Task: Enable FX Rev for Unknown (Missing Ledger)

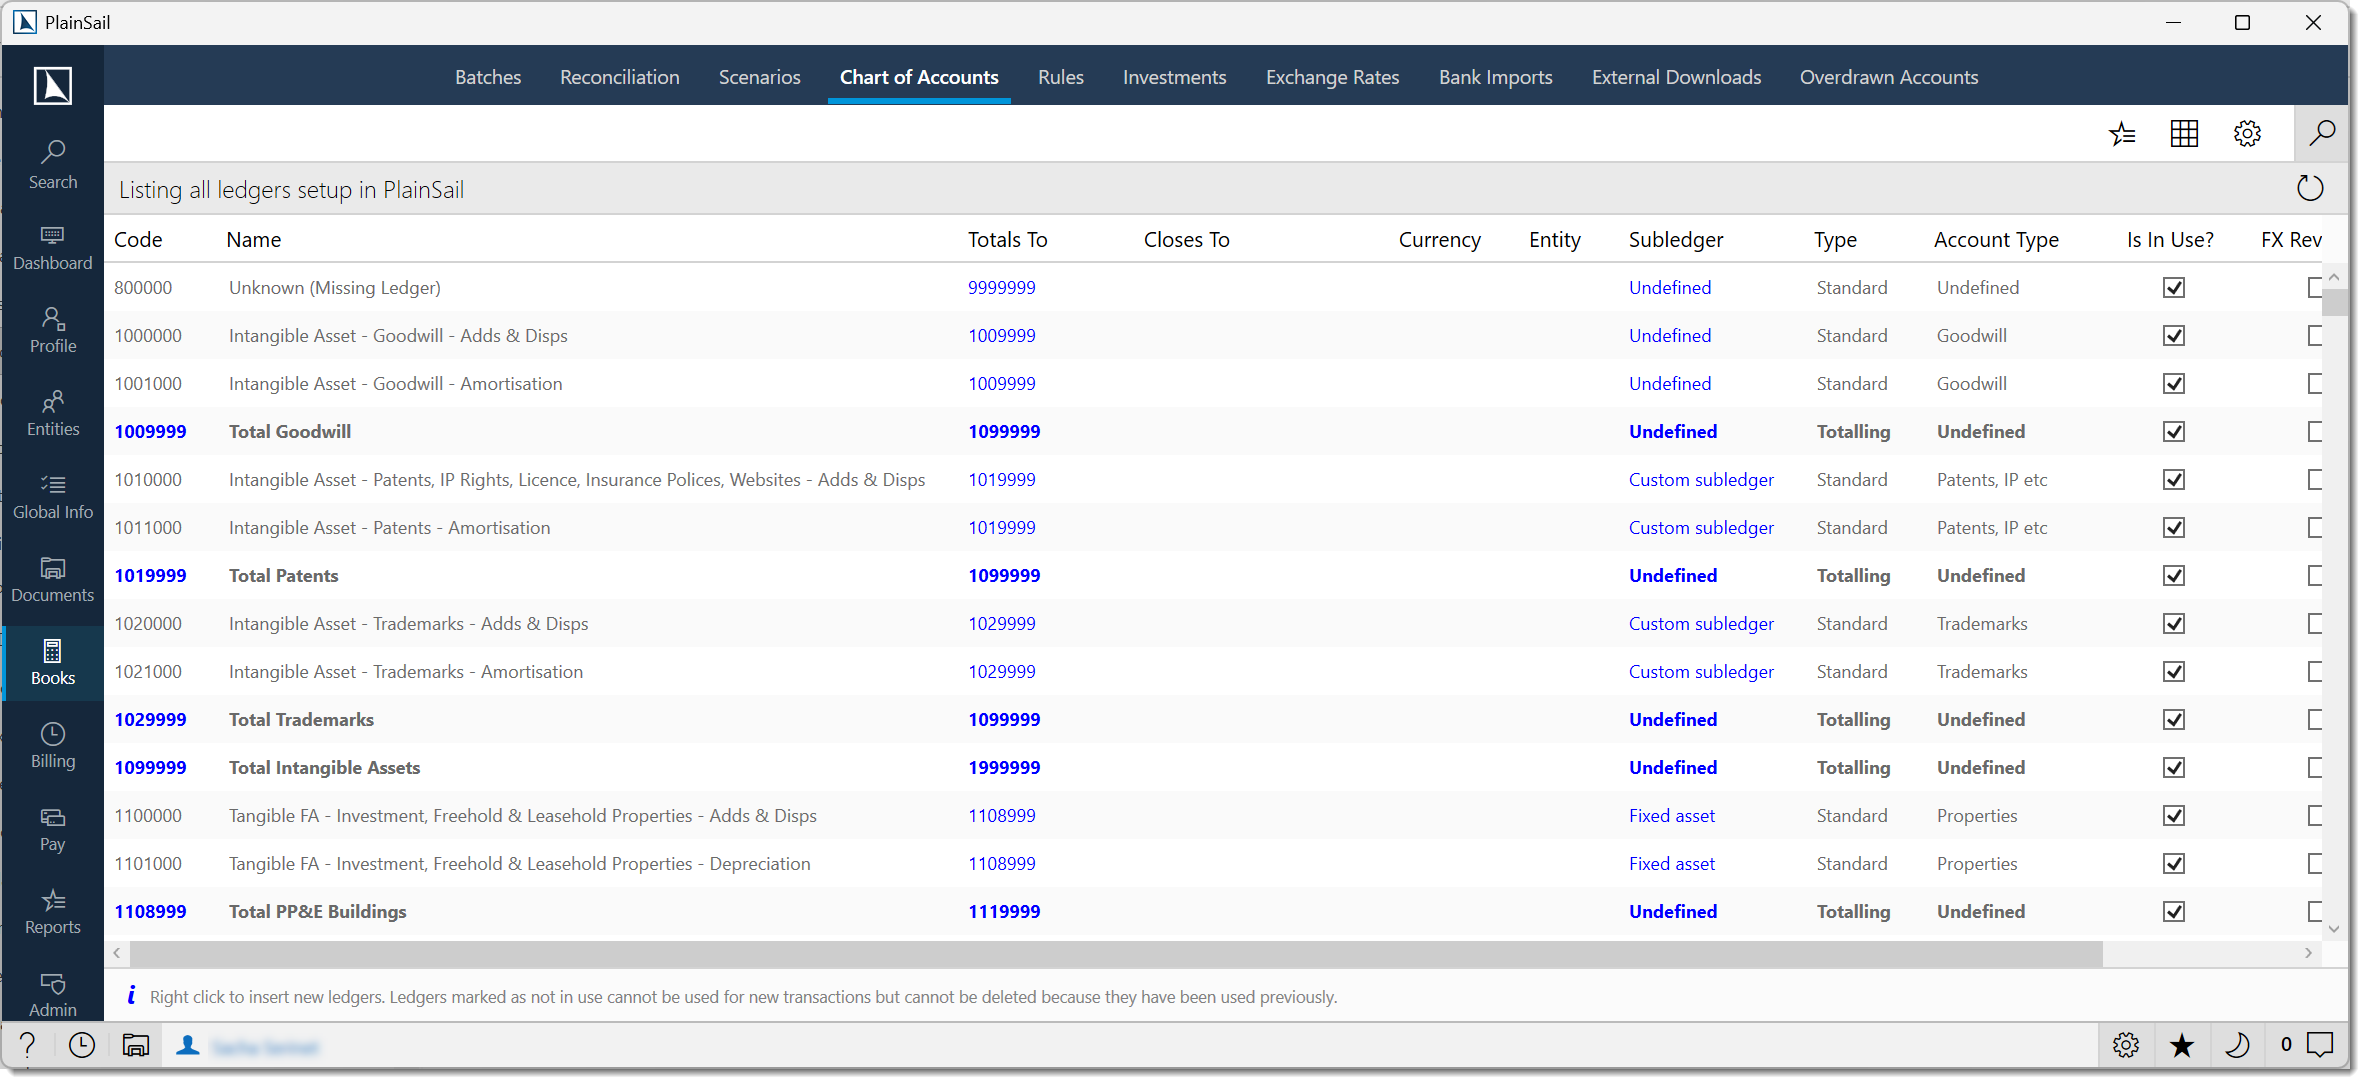Action: [2313, 287]
